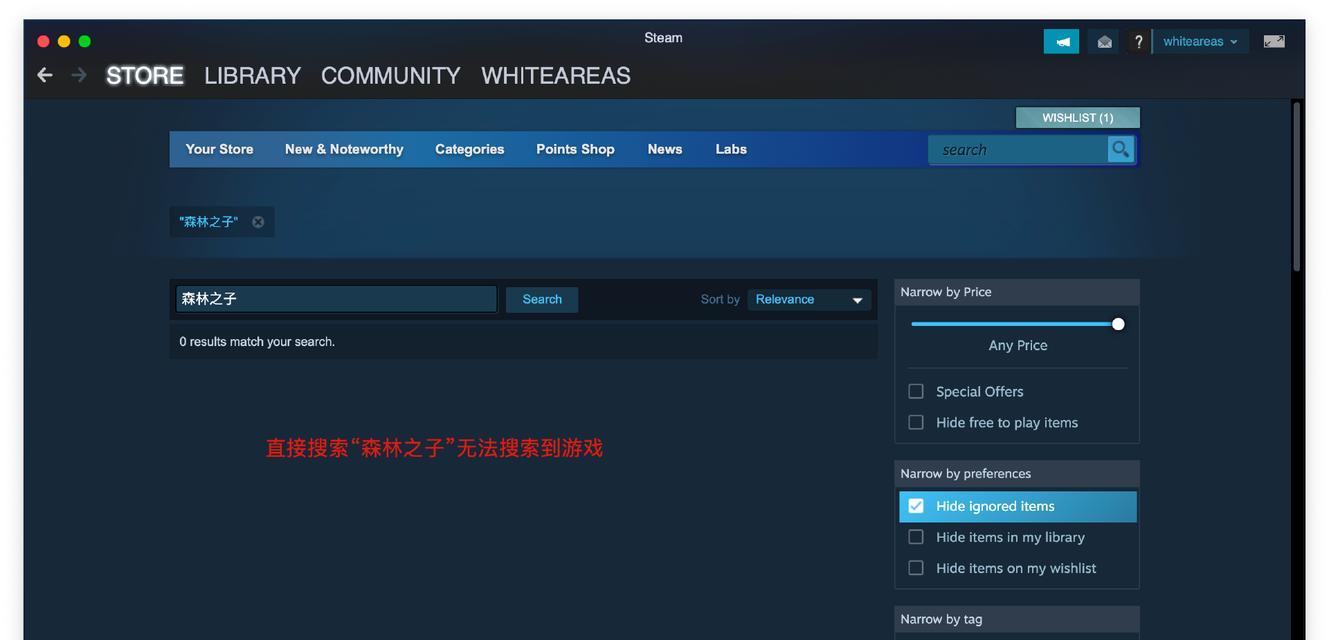1329x640 pixels.
Task: Click the search term field containing 森林之子
Action: (x=336, y=299)
